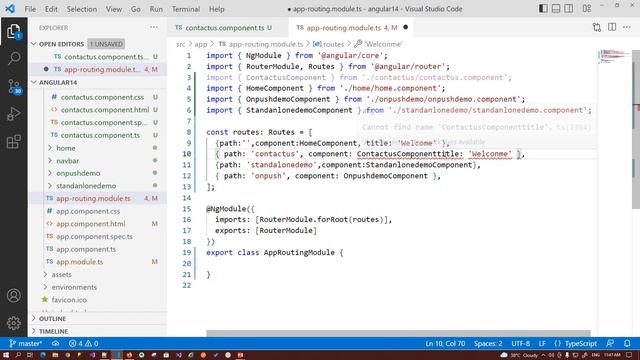The image size is (640, 360).
Task: Click the editor minimap
Action: 613,57
